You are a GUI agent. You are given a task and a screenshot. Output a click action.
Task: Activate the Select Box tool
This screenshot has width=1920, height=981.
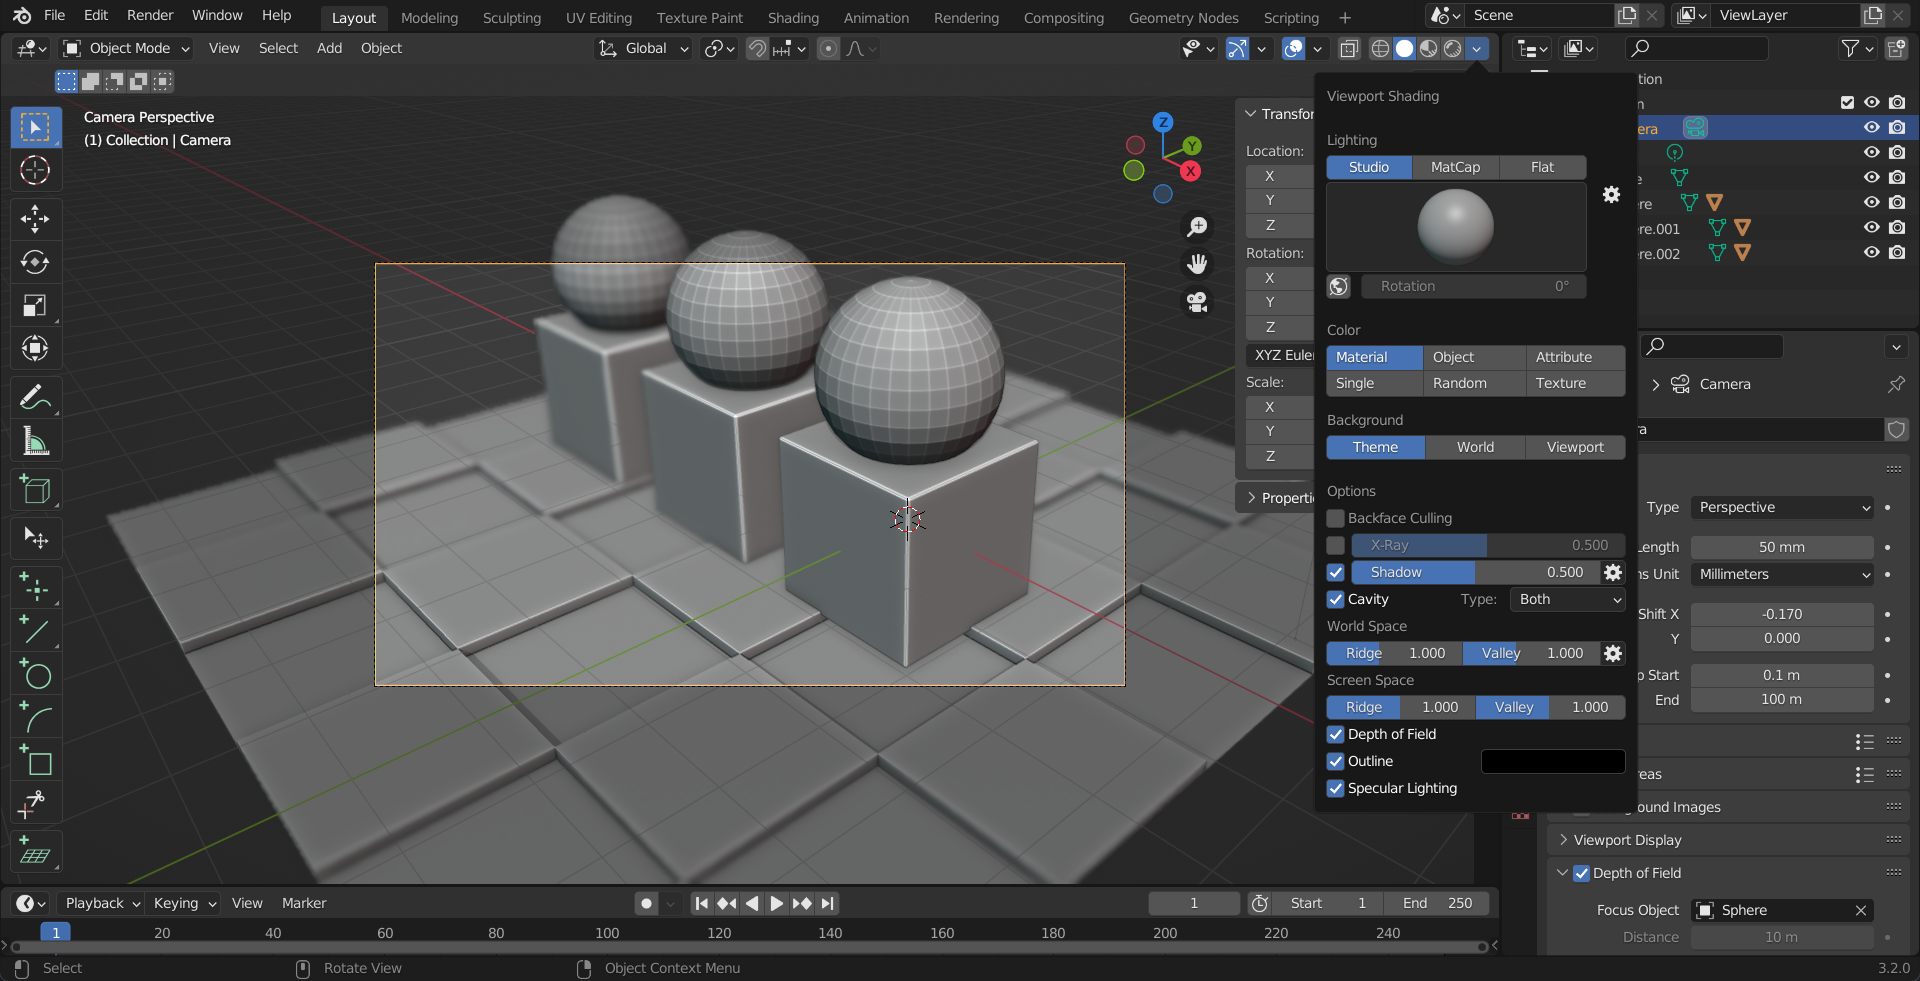click(35, 127)
